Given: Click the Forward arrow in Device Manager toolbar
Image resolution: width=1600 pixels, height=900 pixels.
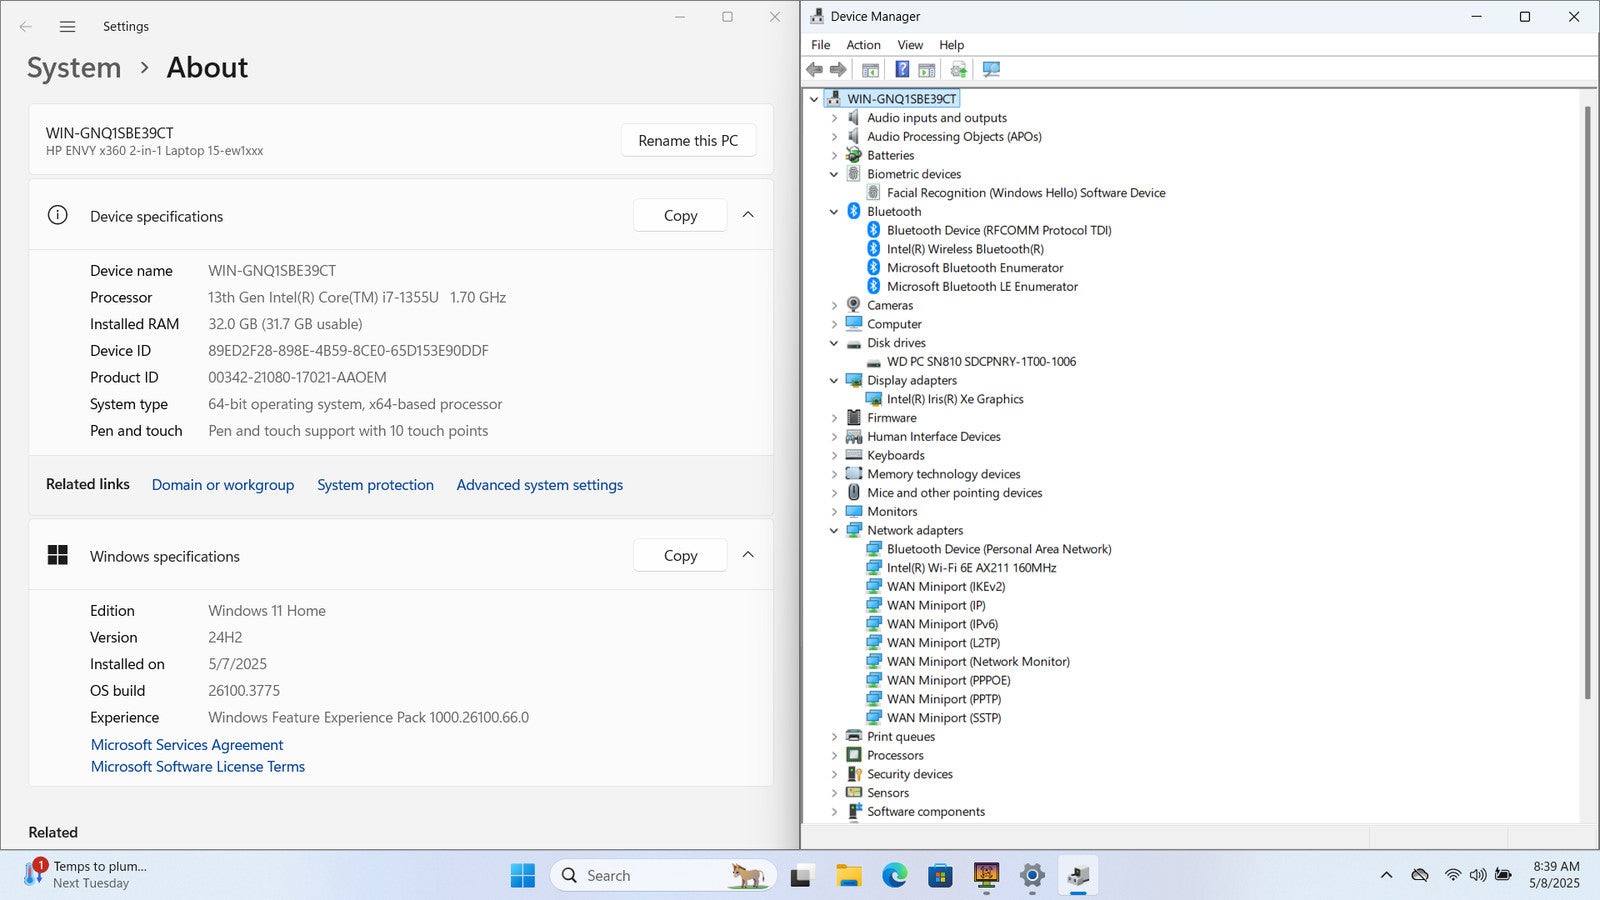Looking at the screenshot, I should (x=838, y=69).
